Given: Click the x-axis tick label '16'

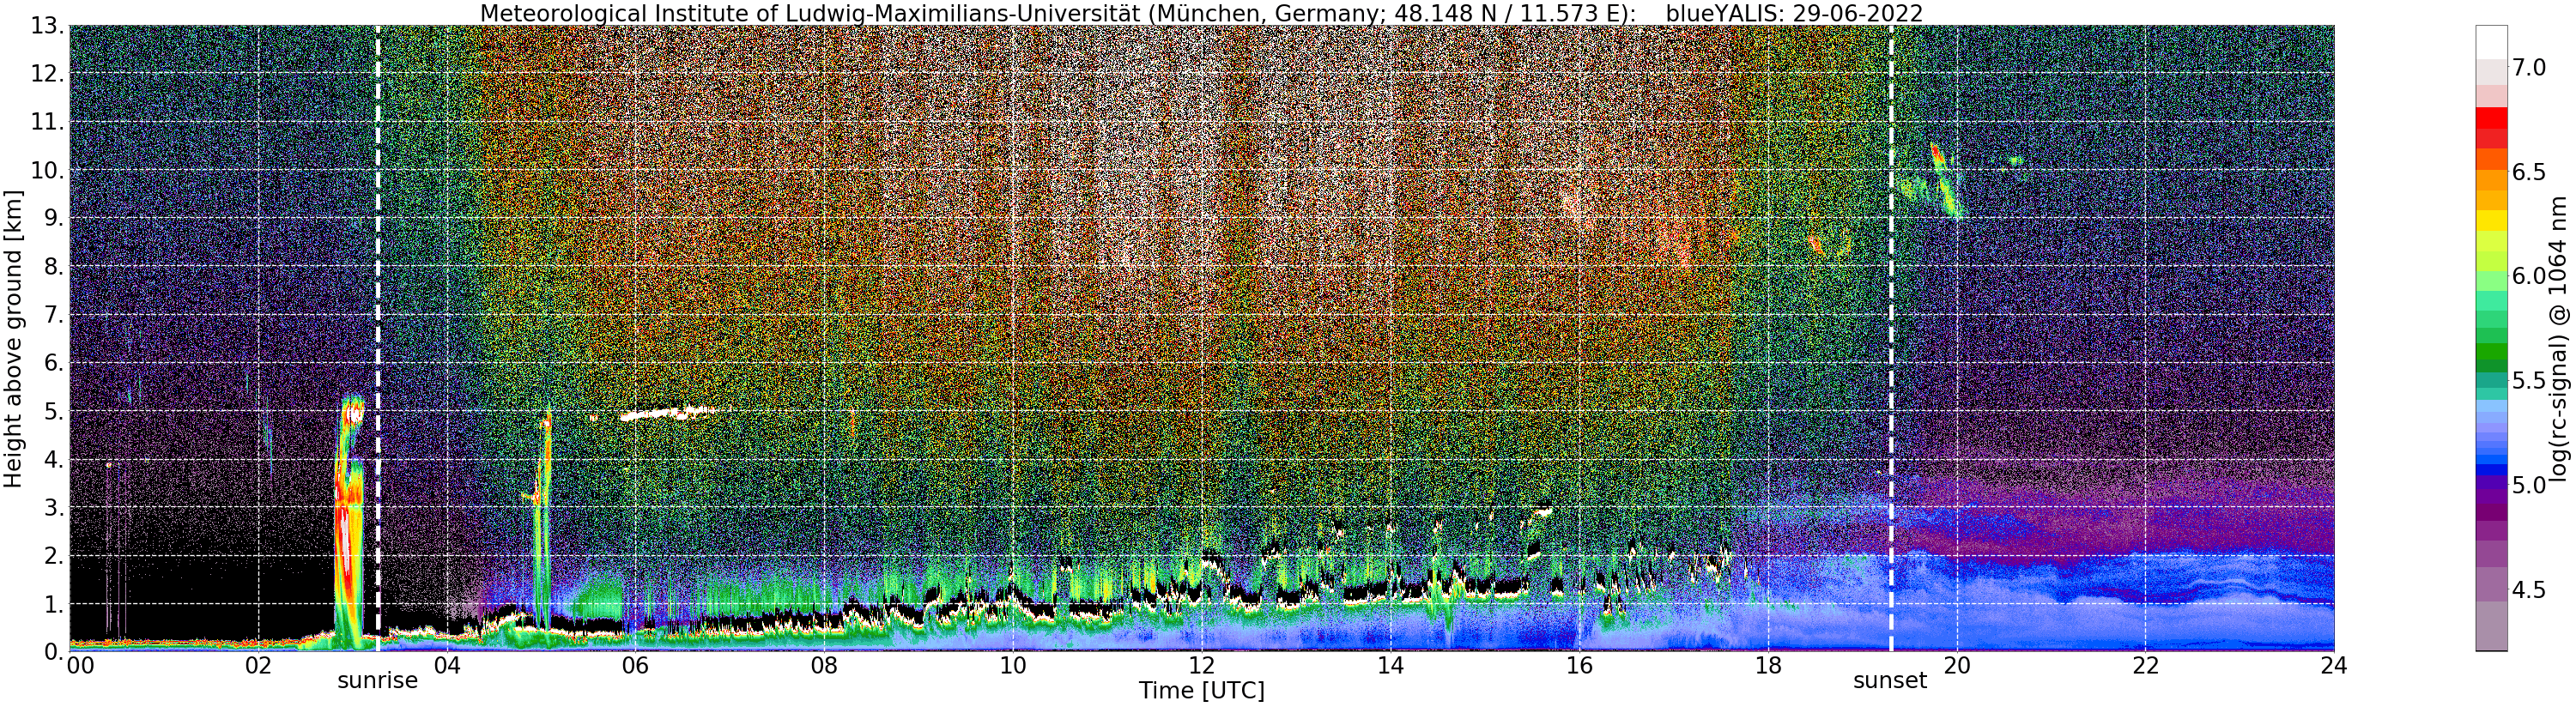Looking at the screenshot, I should (x=1579, y=665).
